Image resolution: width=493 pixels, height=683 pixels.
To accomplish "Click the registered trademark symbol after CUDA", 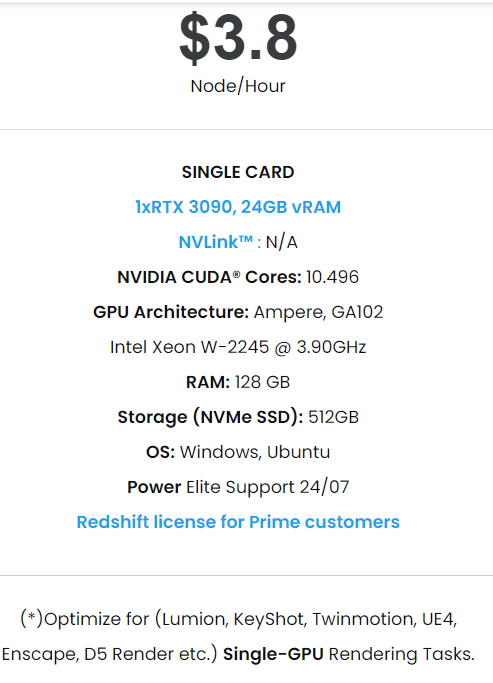I will [236, 274].
